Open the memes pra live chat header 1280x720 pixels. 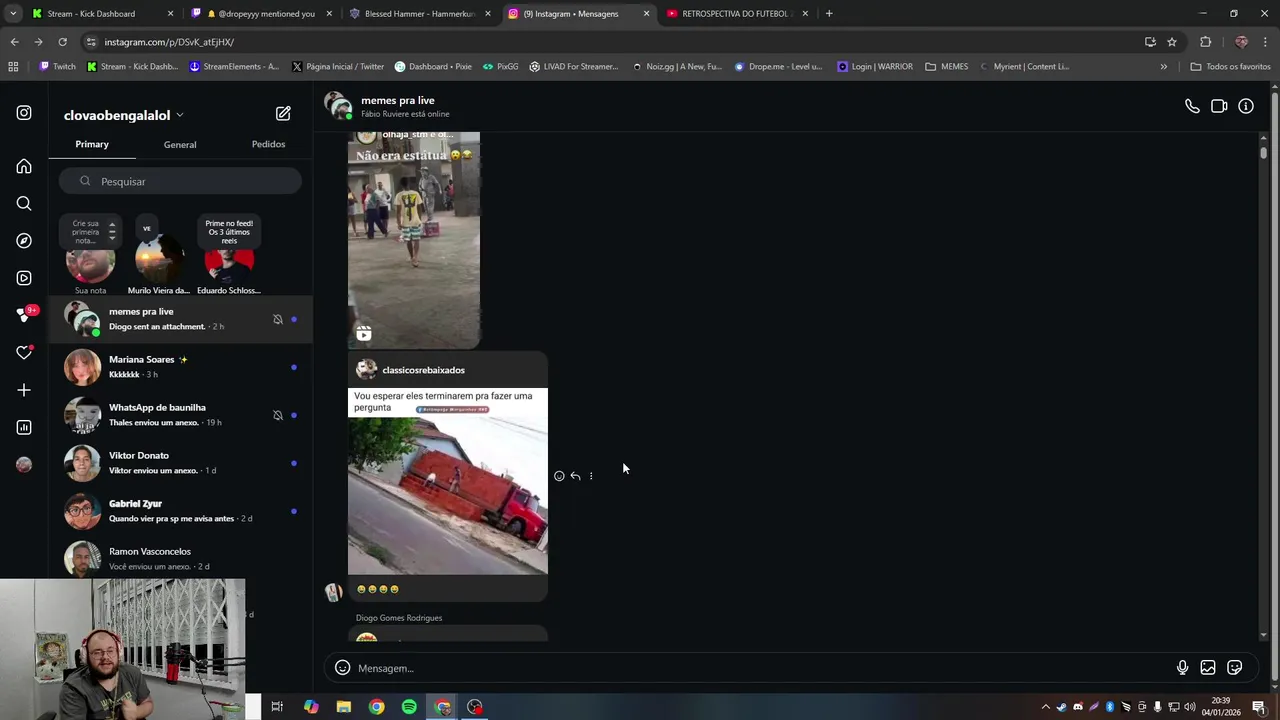coord(397,101)
